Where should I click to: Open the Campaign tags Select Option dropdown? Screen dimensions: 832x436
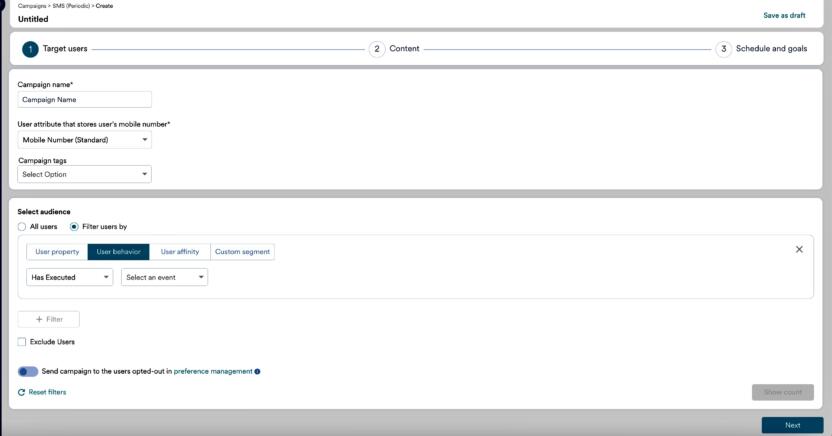(x=84, y=174)
